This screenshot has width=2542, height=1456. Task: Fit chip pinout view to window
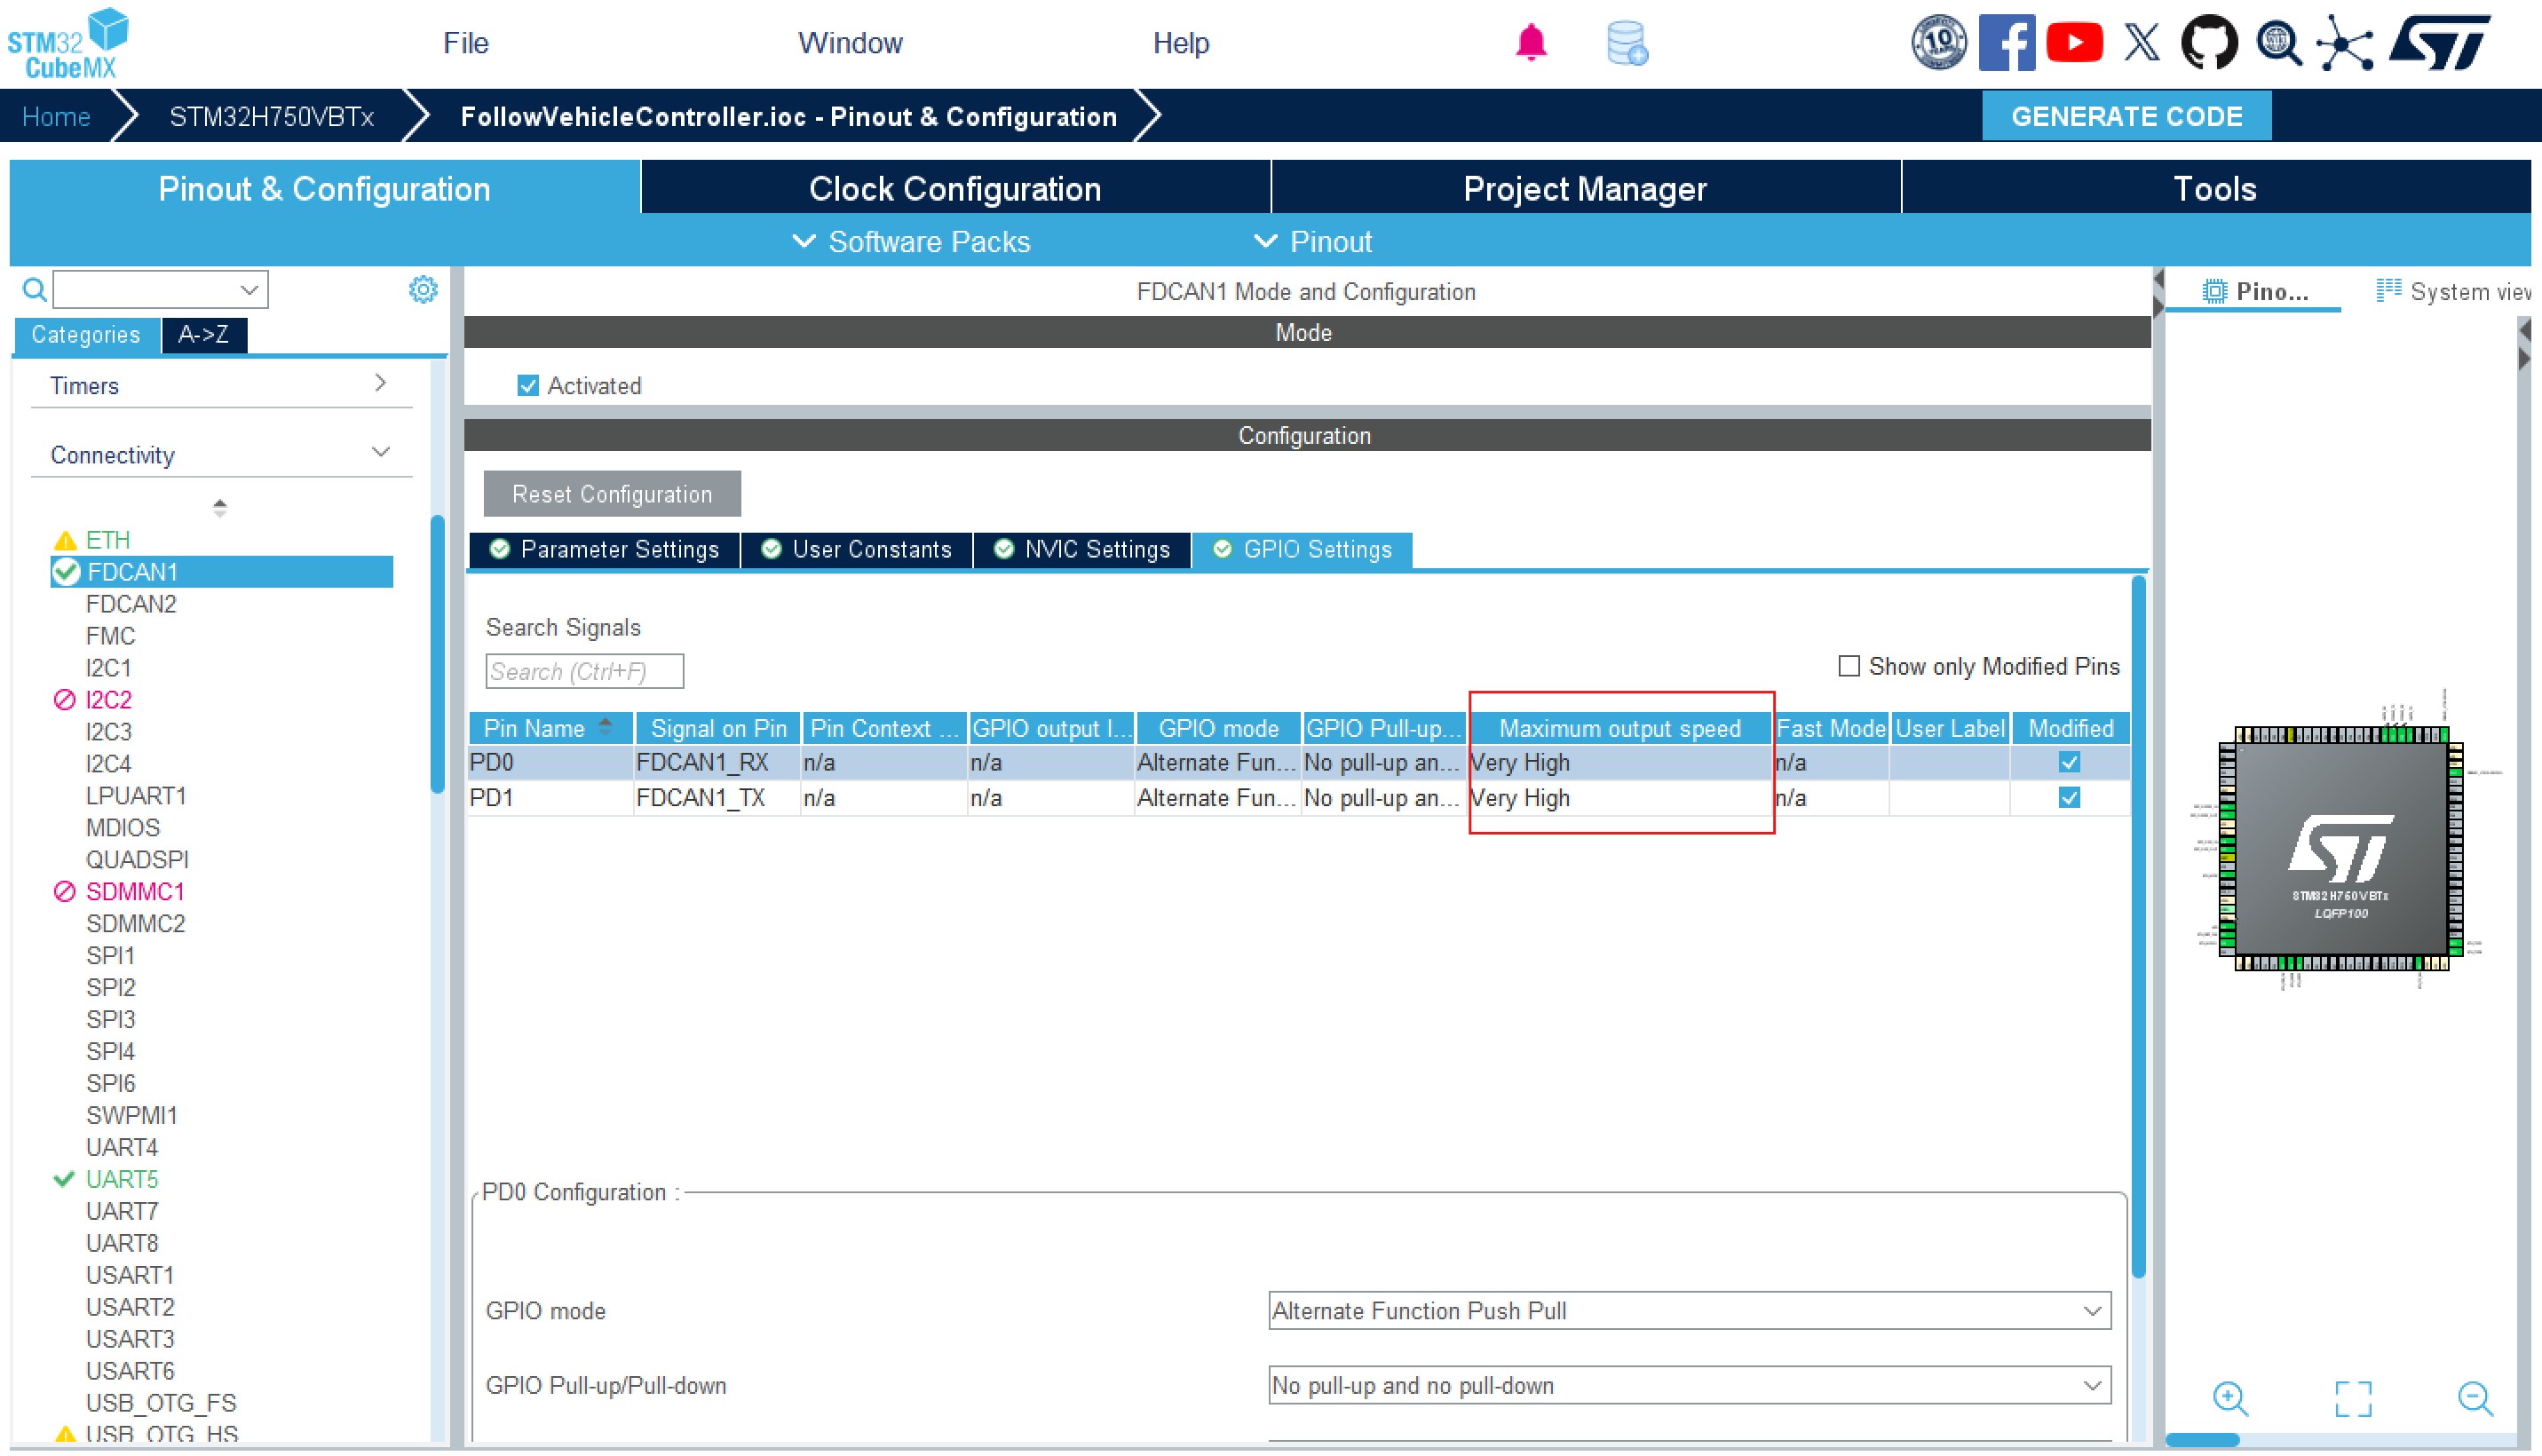pyautogui.click(x=2352, y=1398)
